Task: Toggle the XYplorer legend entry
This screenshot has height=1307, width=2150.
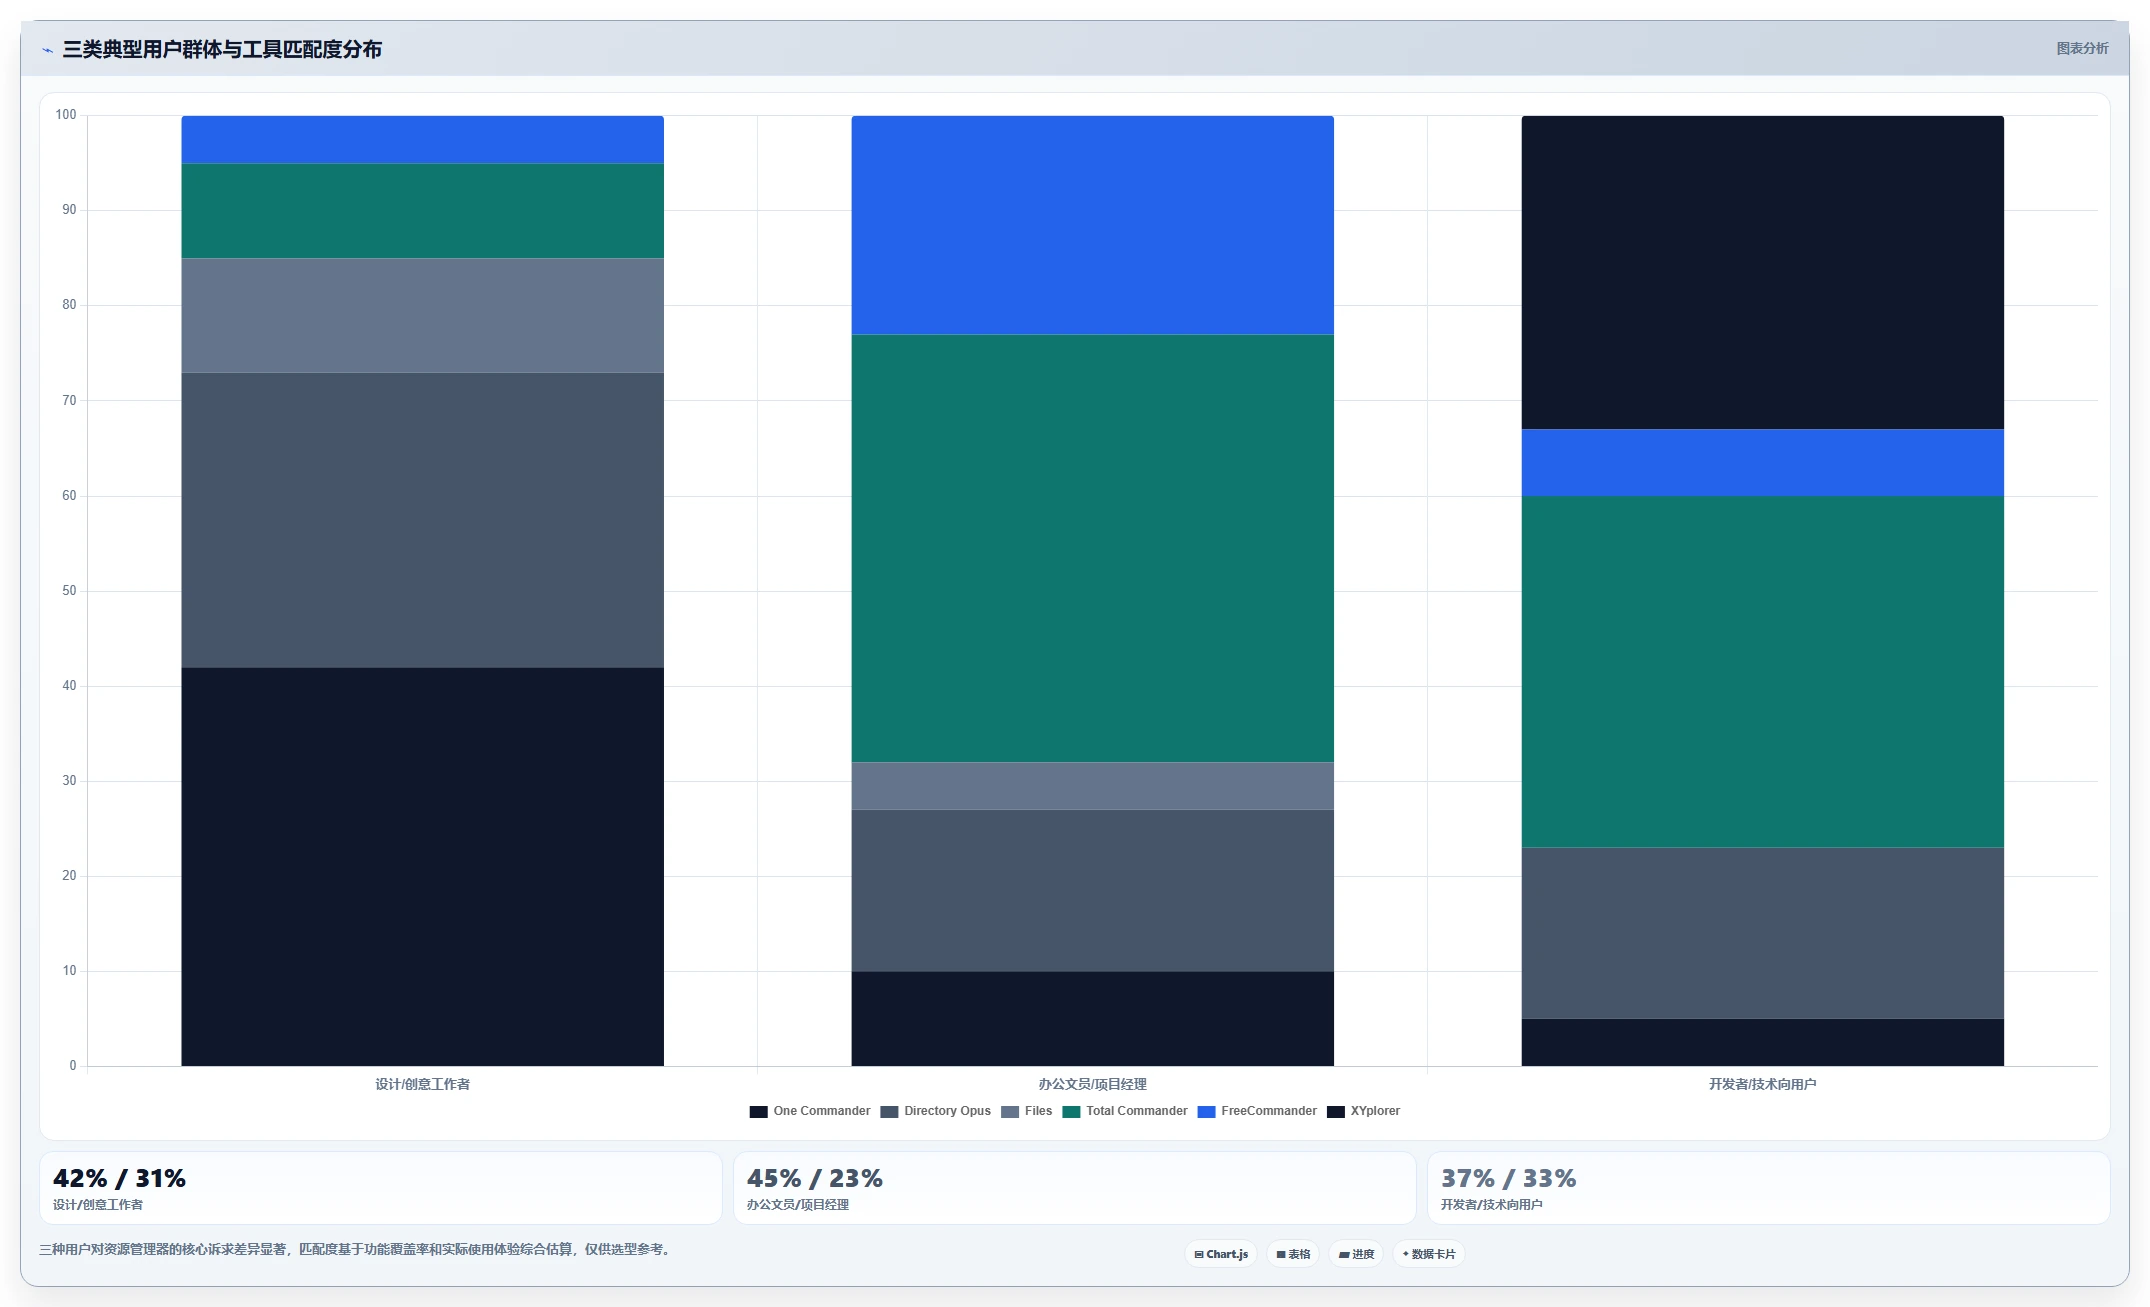Action: (1364, 1111)
